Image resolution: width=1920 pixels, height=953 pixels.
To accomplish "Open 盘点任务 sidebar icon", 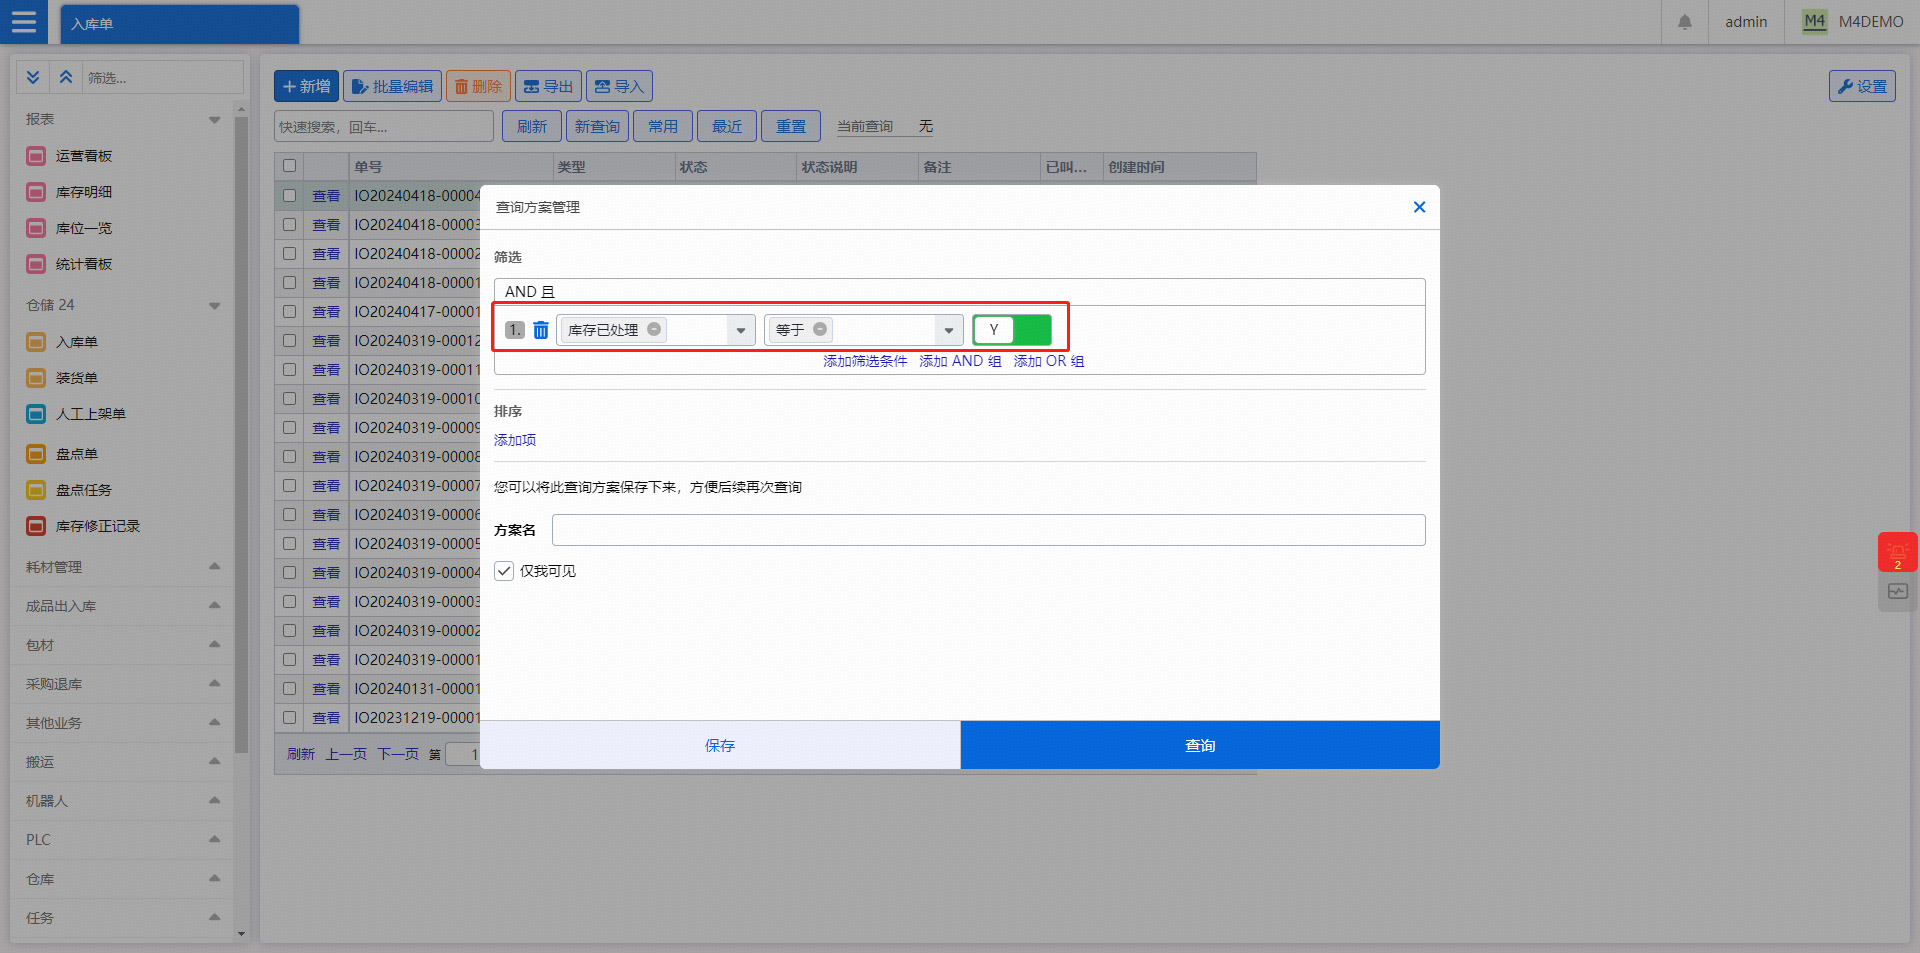I will click(36, 490).
